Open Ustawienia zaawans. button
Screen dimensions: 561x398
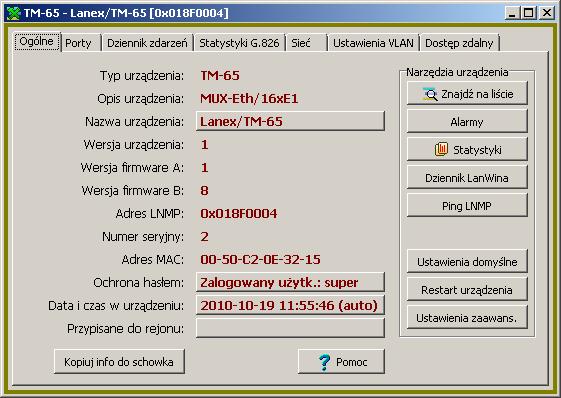(x=467, y=317)
